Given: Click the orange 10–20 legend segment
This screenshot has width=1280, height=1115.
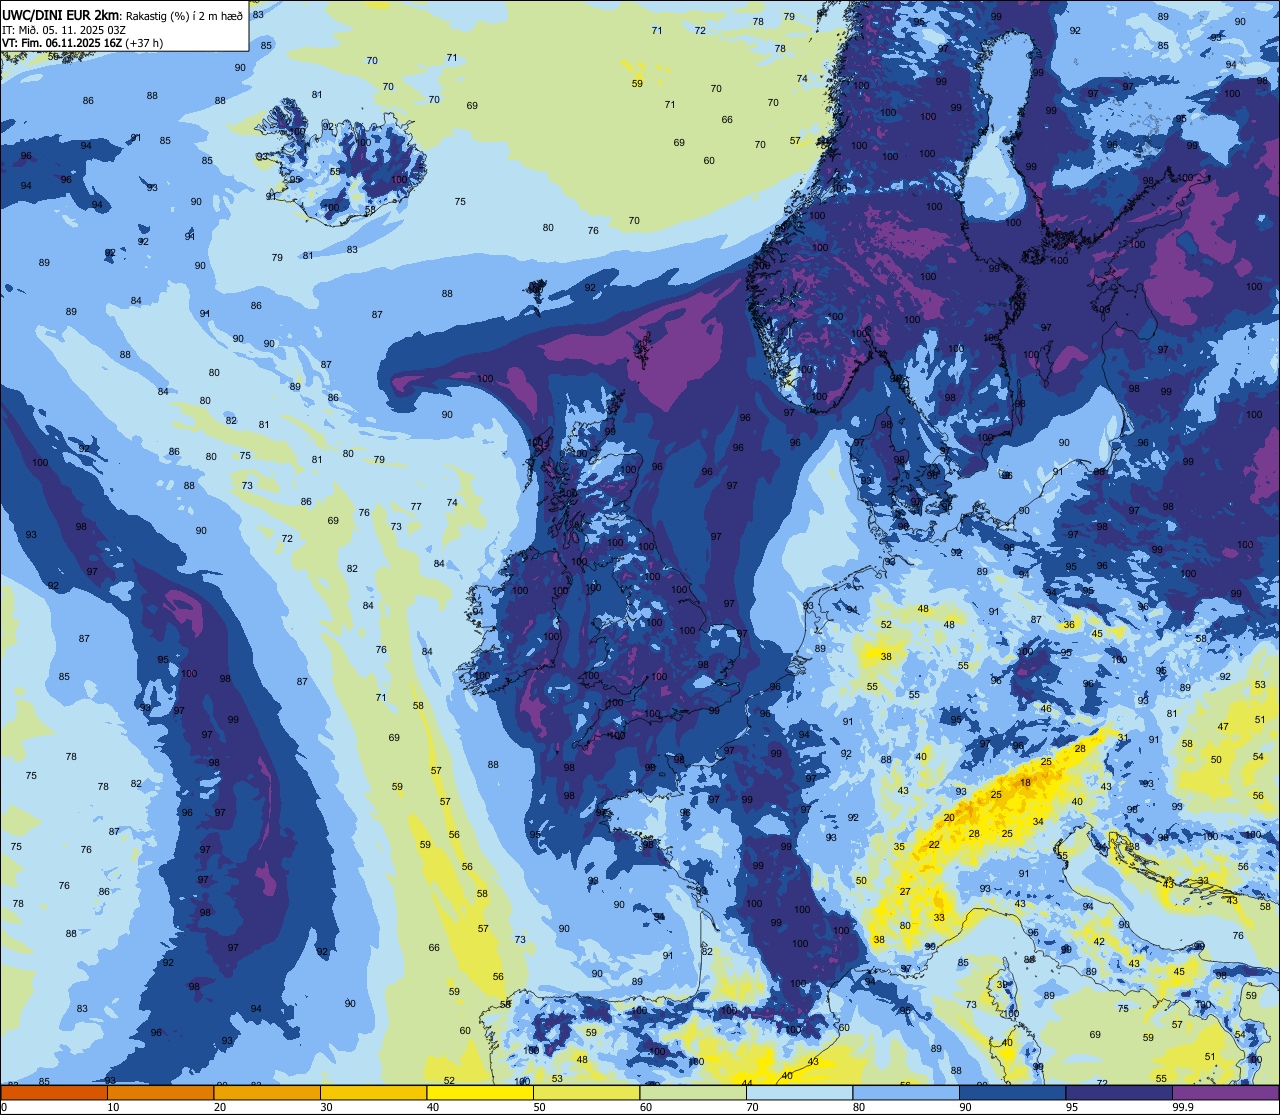Looking at the screenshot, I should click(160, 1092).
